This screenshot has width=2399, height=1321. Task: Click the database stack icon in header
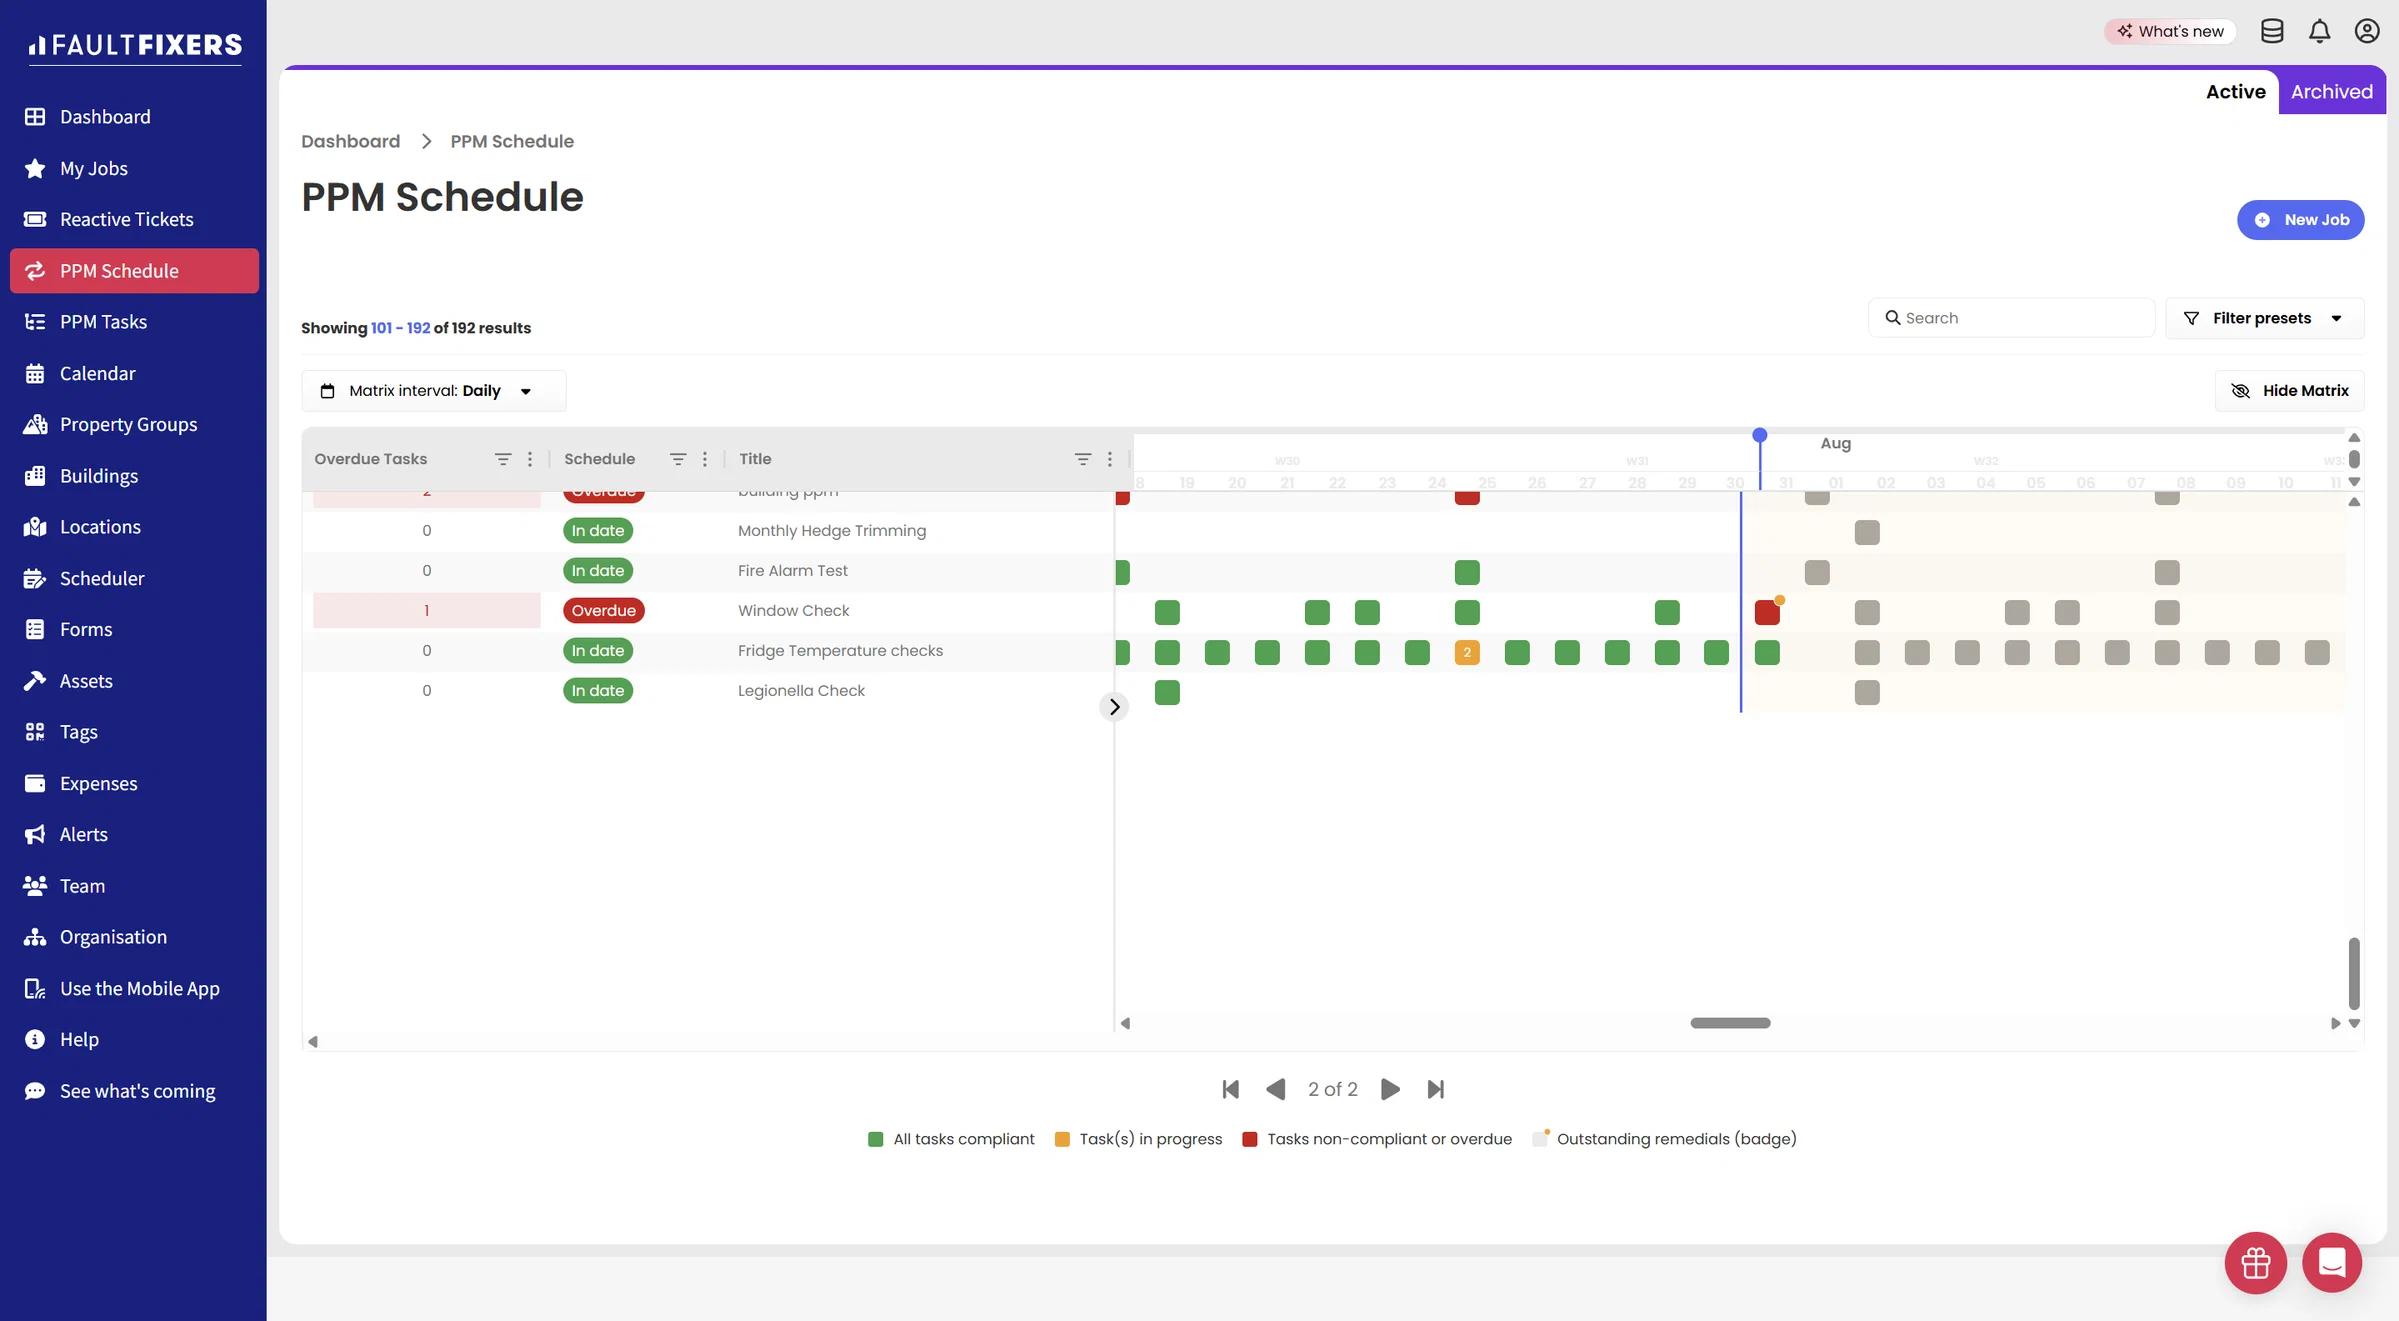[x=2272, y=31]
